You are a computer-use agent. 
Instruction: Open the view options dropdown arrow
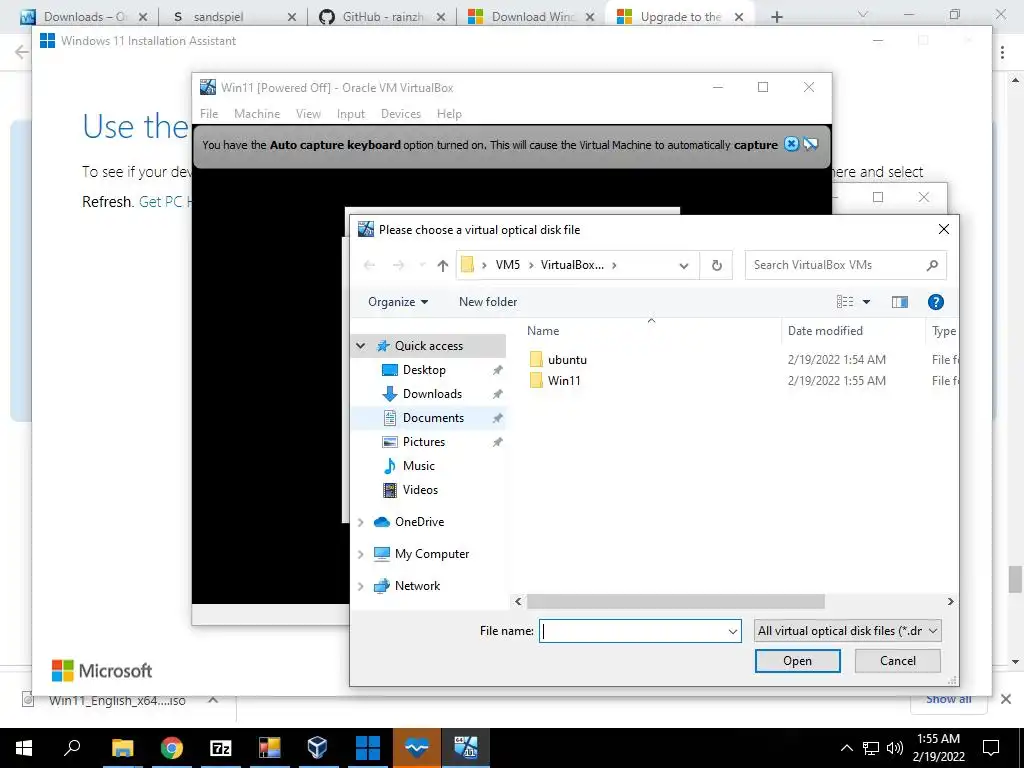867,302
